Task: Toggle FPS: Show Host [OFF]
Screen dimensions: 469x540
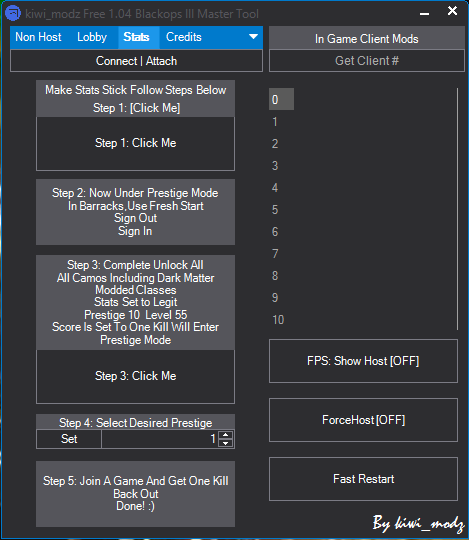Action: point(363,361)
